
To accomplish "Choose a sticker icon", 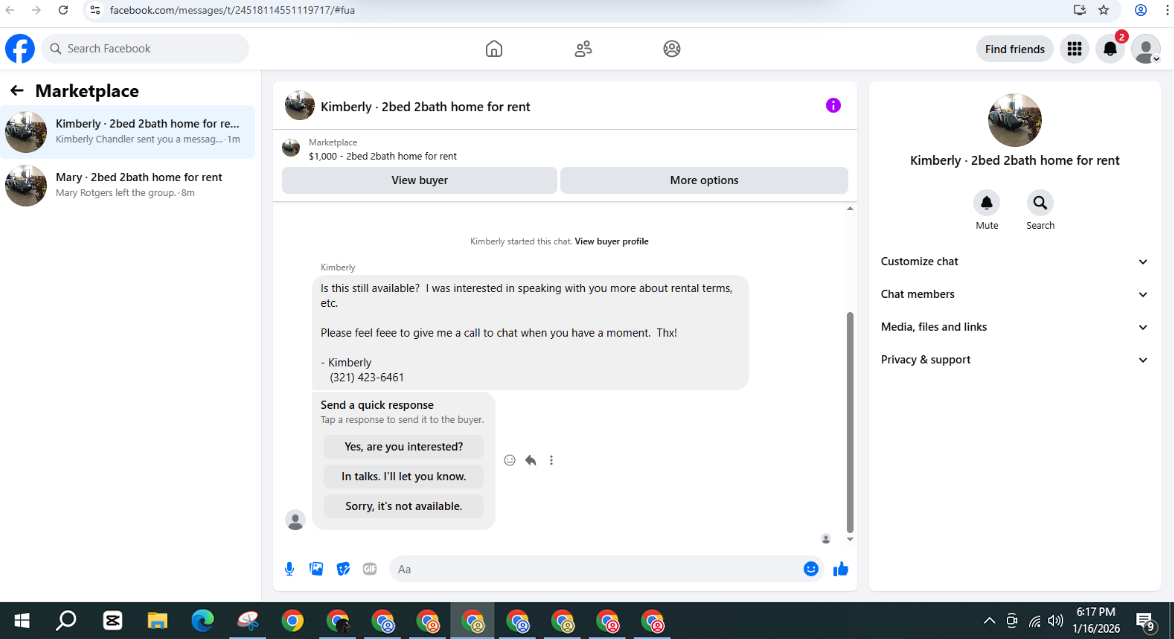I will pos(344,569).
